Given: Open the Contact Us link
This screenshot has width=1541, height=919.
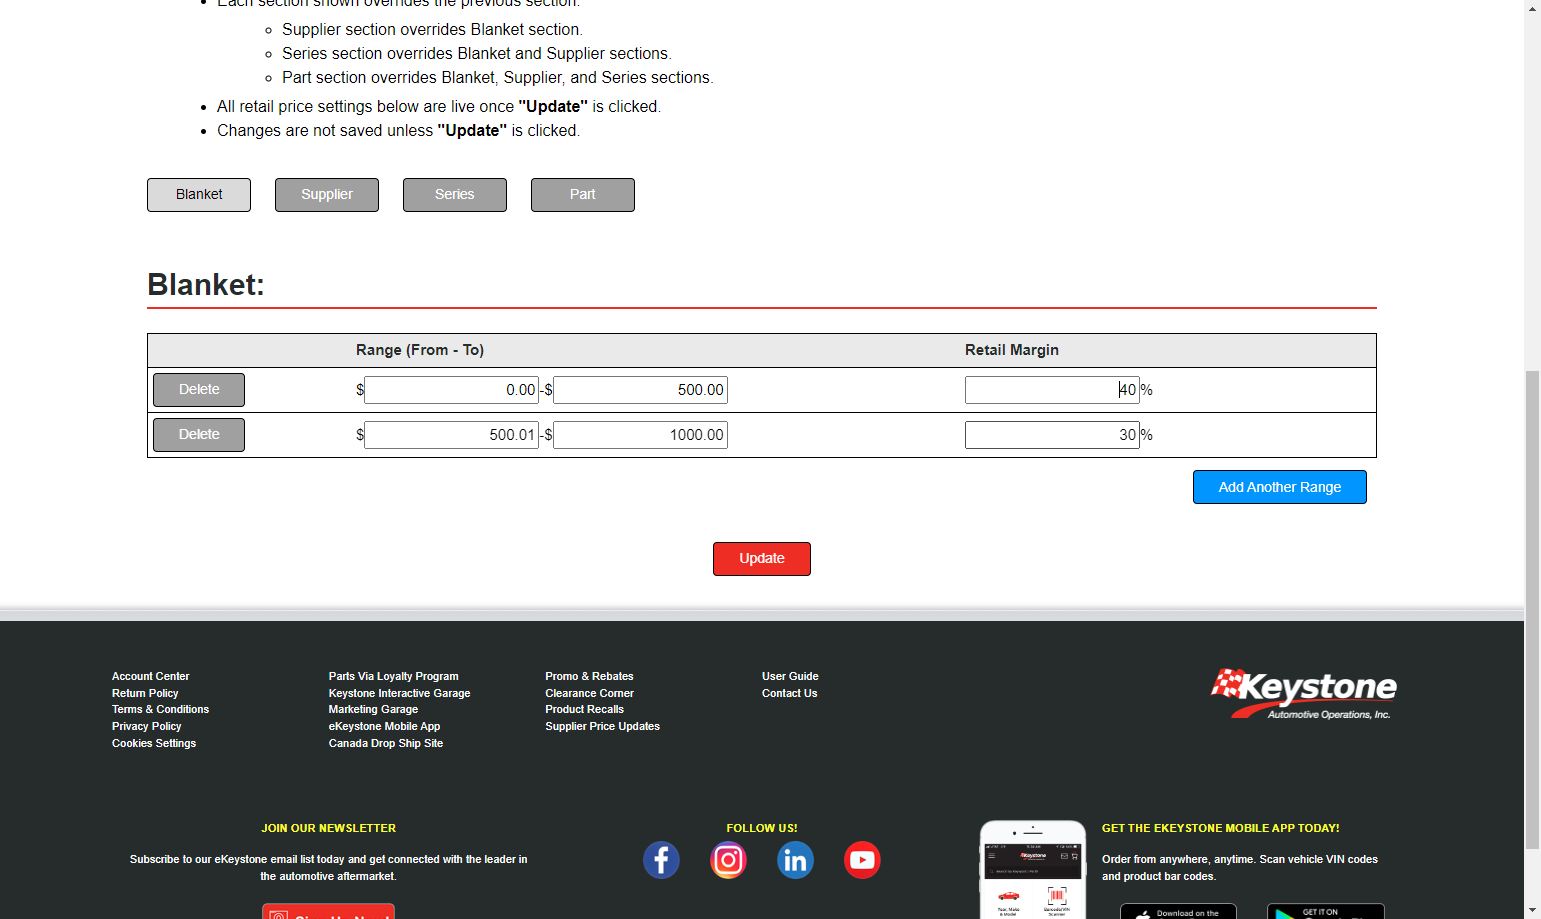Looking at the screenshot, I should coord(790,694).
